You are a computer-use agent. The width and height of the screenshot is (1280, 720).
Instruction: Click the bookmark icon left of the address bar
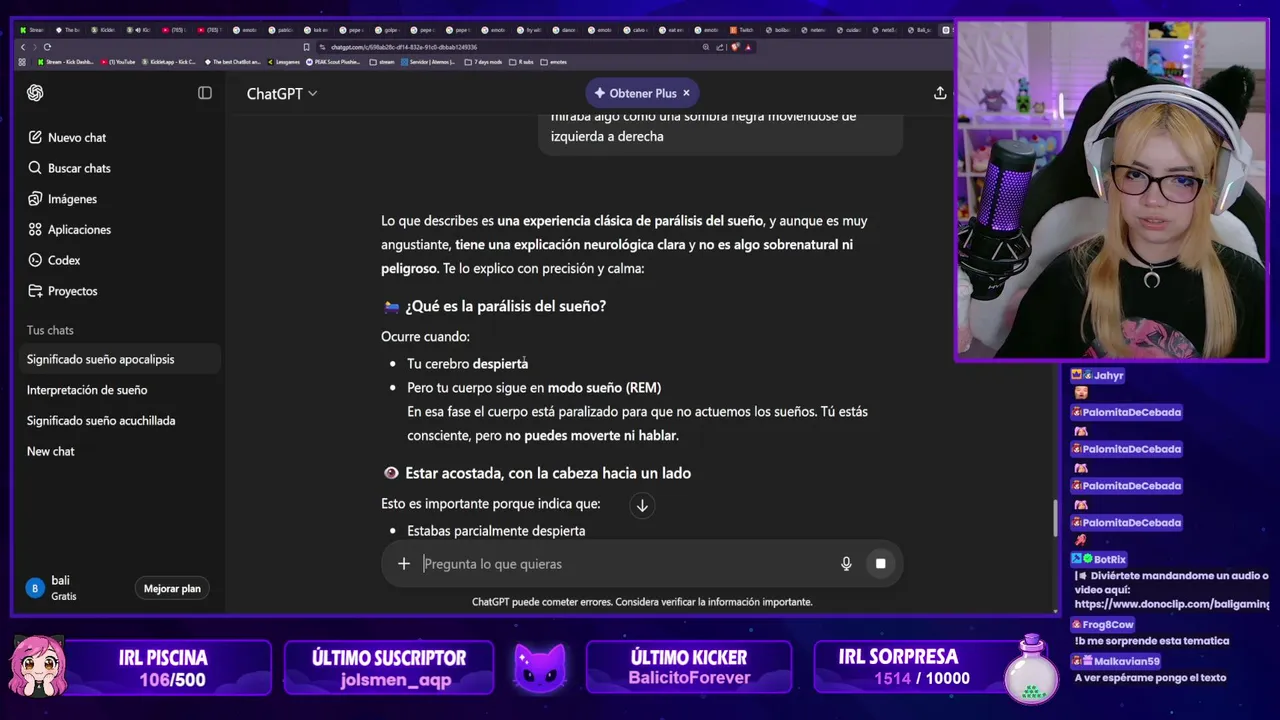coord(306,47)
